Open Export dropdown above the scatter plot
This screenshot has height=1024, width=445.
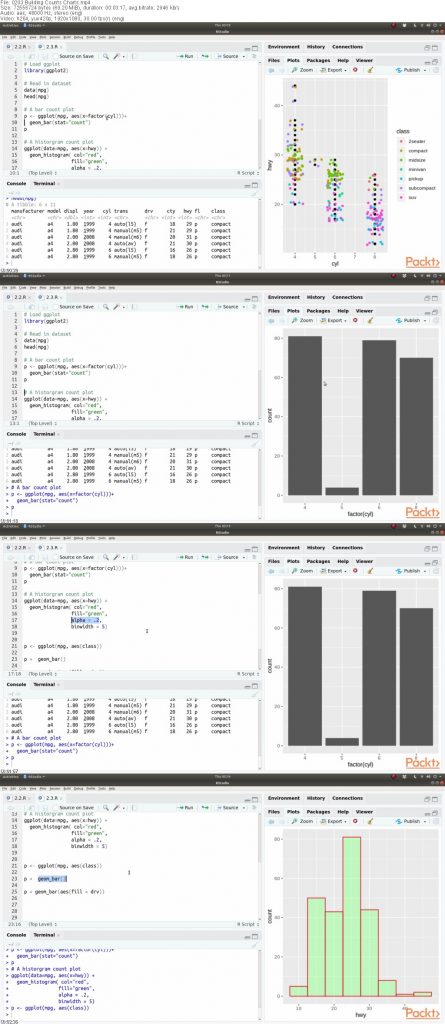[335, 69]
